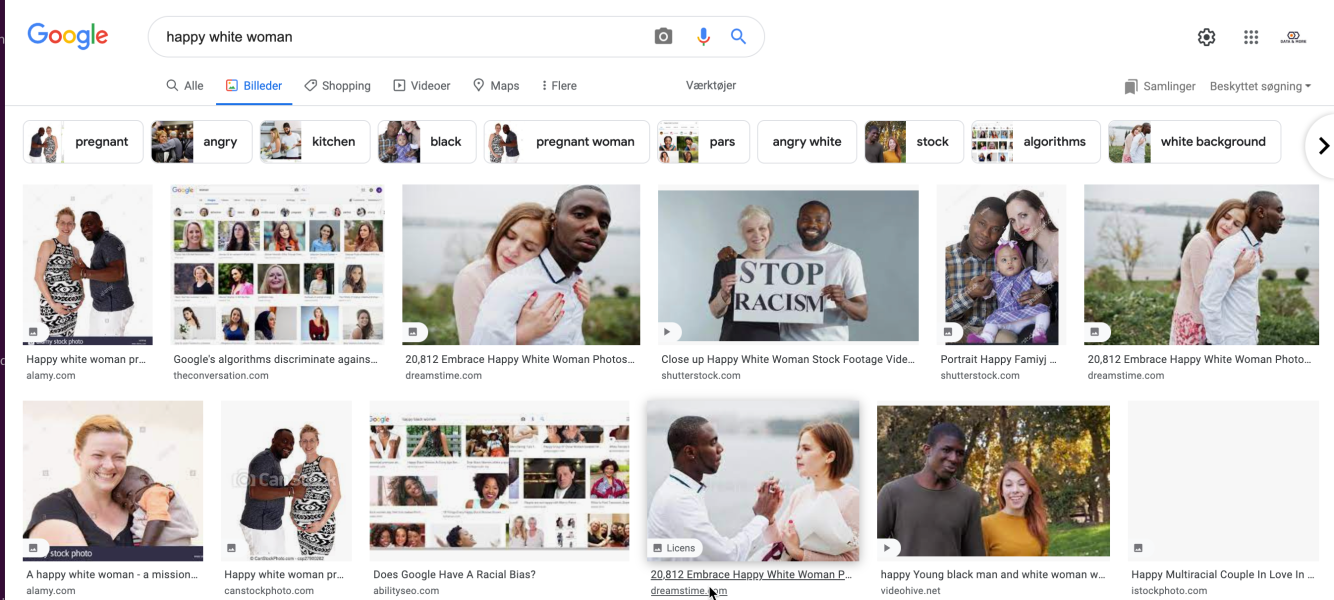Select the 'angry white' suggestion chip
This screenshot has width=1334, height=600.
[807, 142]
